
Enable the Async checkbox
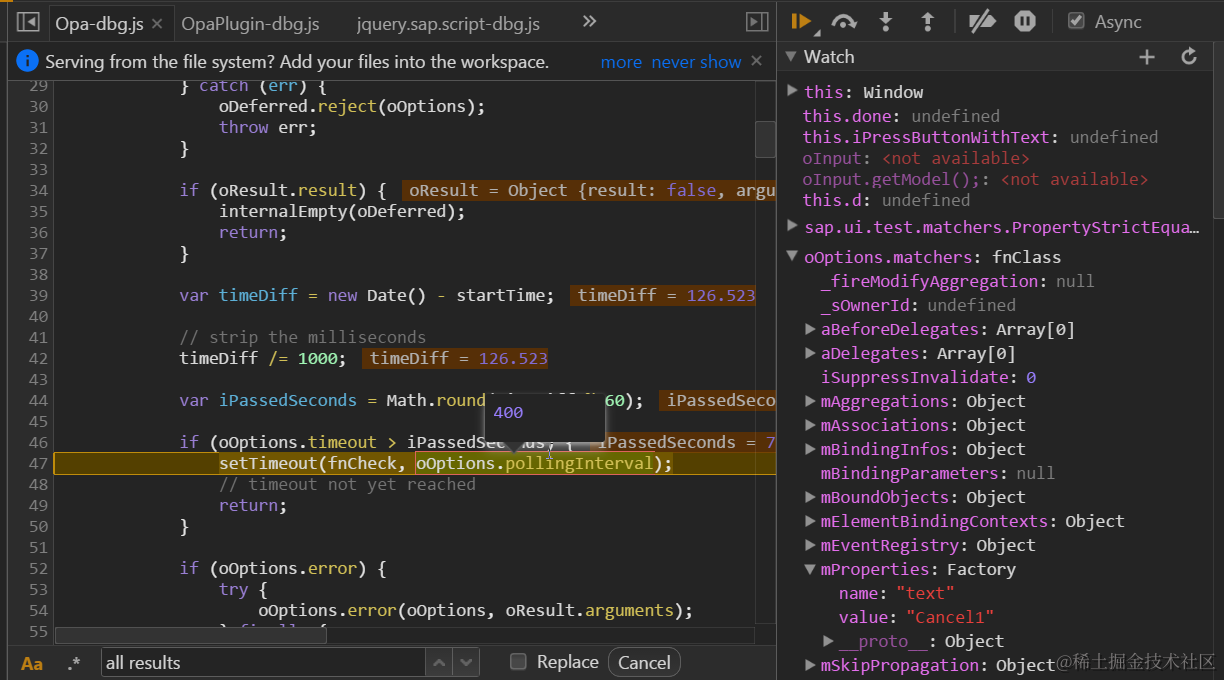1076,21
